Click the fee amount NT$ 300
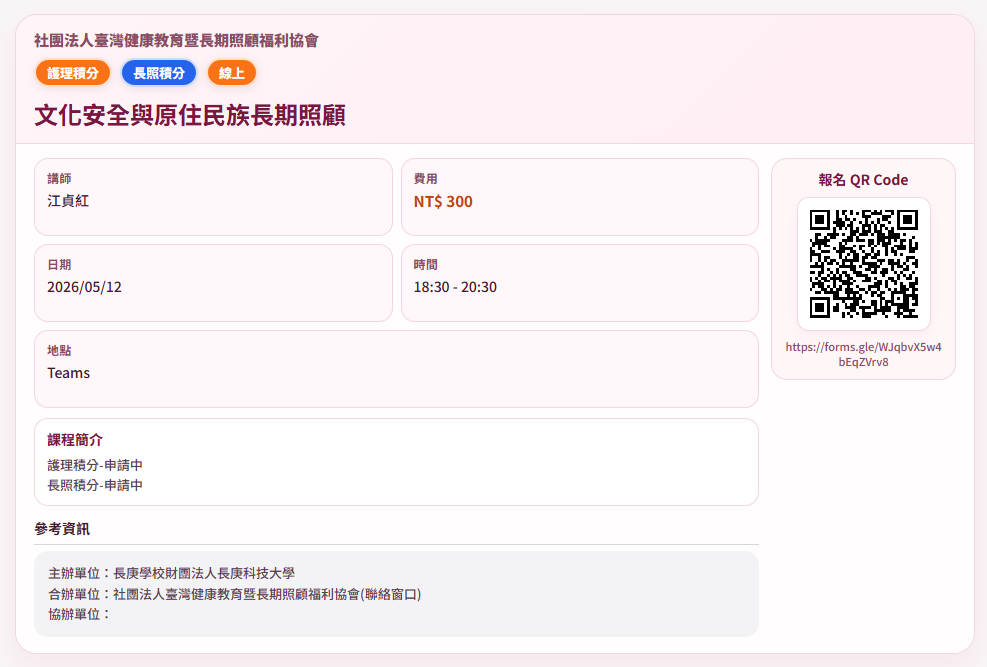 443,202
